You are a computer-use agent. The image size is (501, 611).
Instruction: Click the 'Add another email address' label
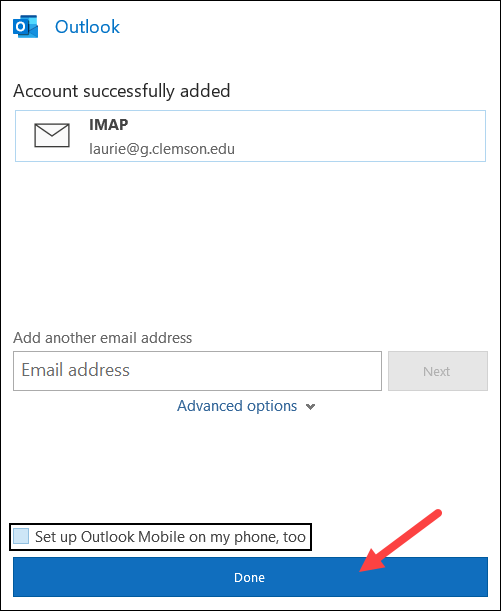click(x=102, y=338)
